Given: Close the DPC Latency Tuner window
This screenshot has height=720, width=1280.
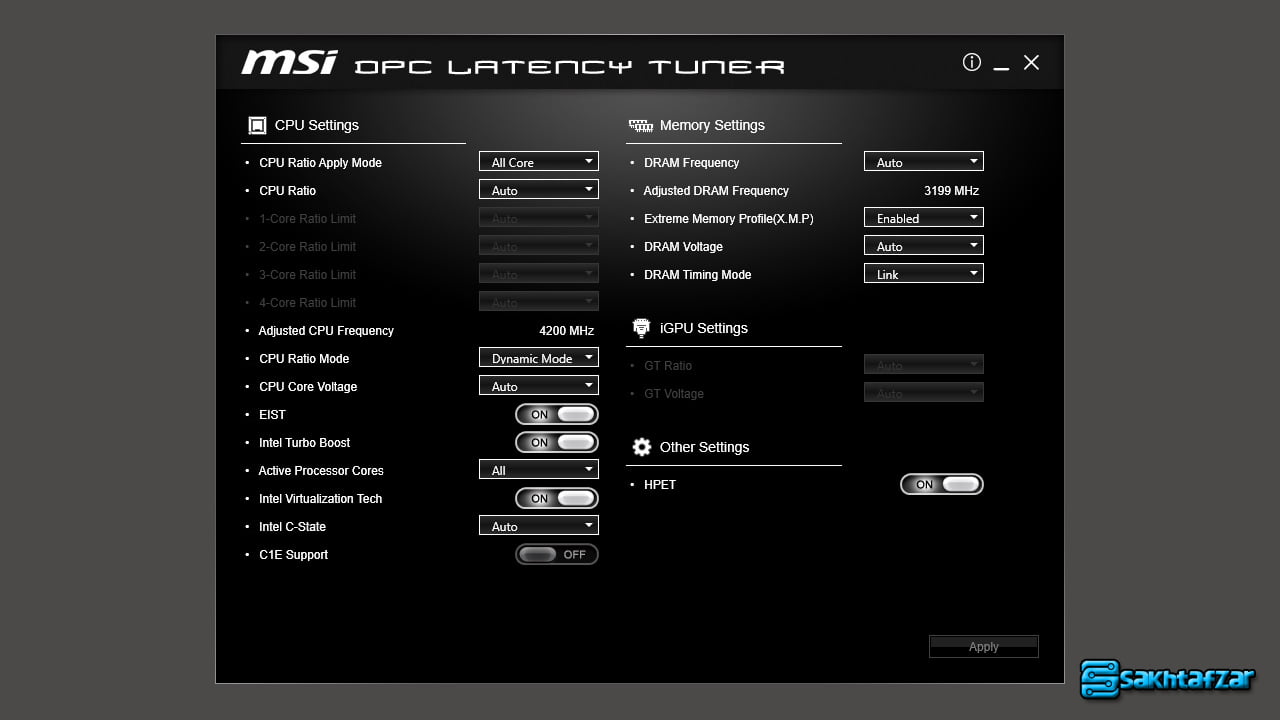Looking at the screenshot, I should pyautogui.click(x=1032, y=62).
